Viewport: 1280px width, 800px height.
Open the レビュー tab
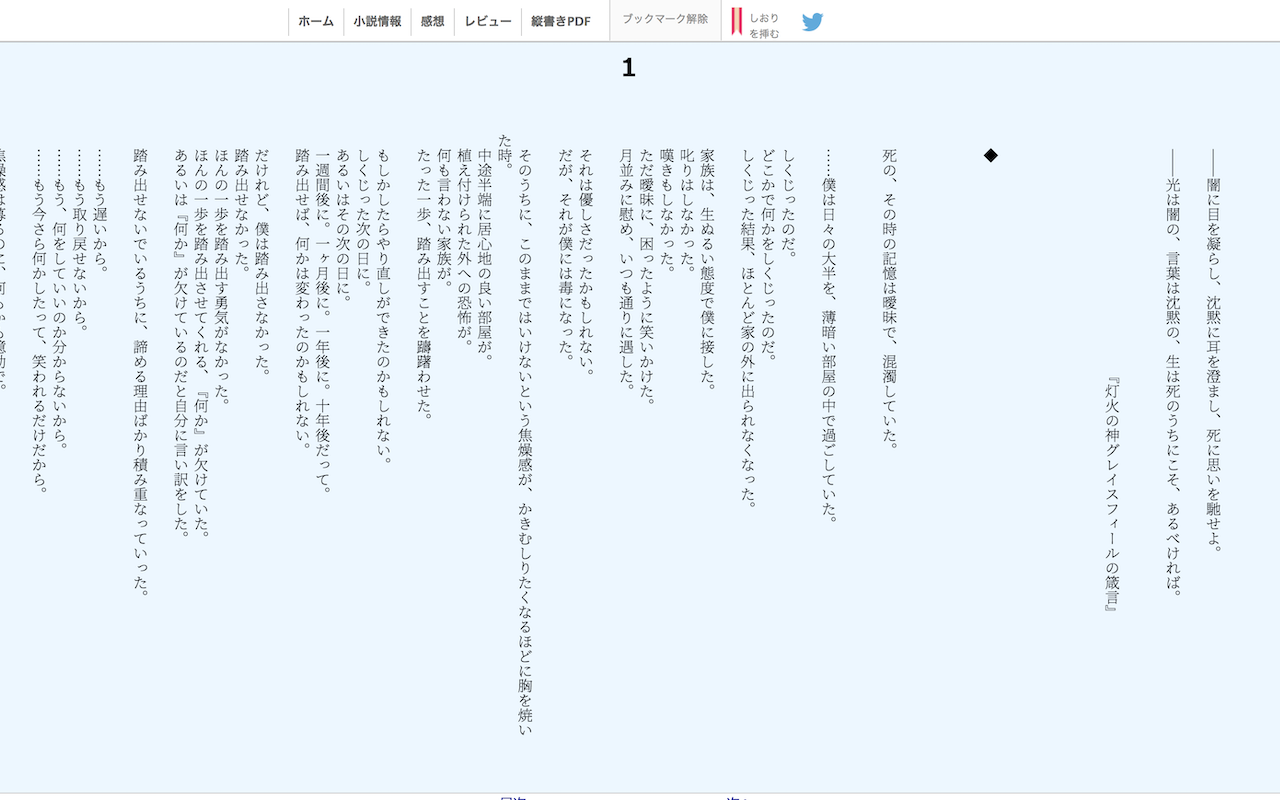pyautogui.click(x=488, y=21)
